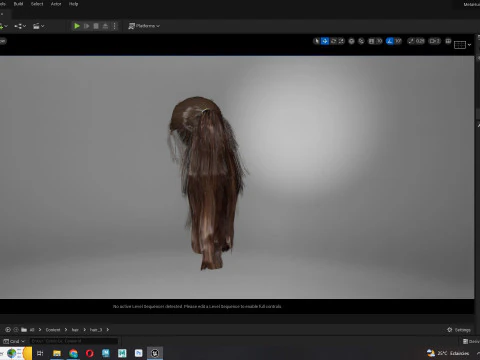Switch to Unreal Engine taskbar icon
This screenshot has height=360, width=480.
155,353
